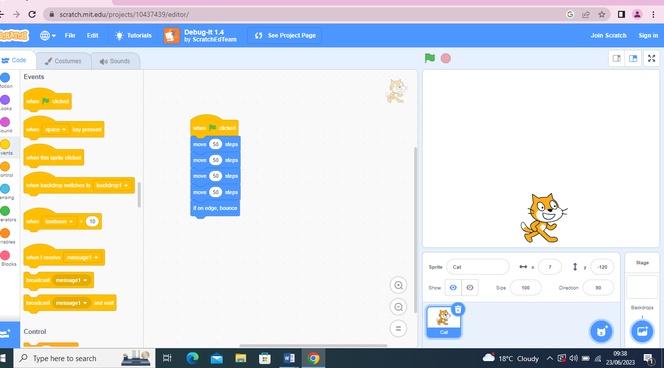This screenshot has width=664, height=368.
Task: Hide the sprite using crossed-eye icon
Action: coord(470,288)
